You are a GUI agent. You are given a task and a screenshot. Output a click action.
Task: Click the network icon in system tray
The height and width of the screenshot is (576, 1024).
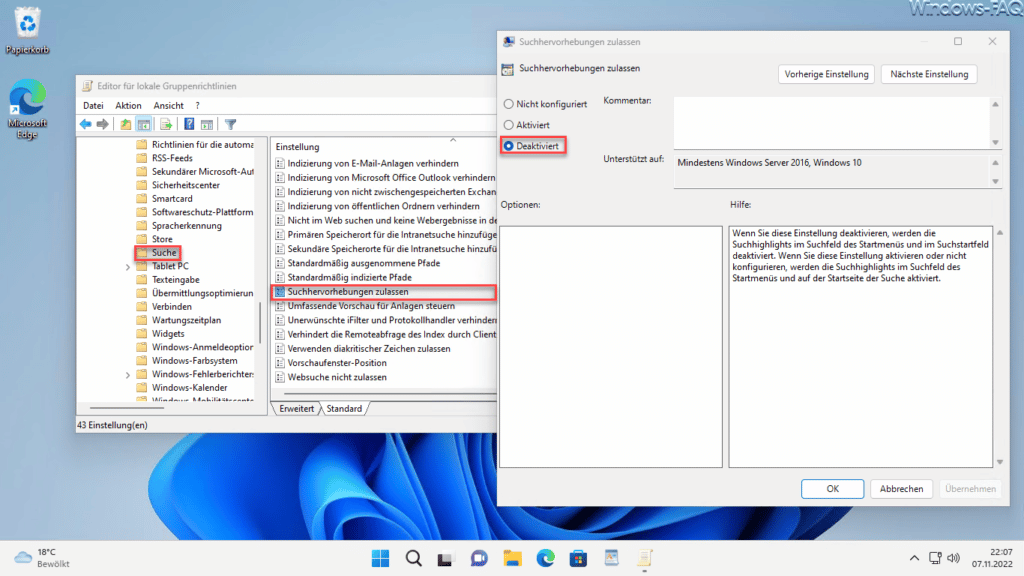click(935, 558)
